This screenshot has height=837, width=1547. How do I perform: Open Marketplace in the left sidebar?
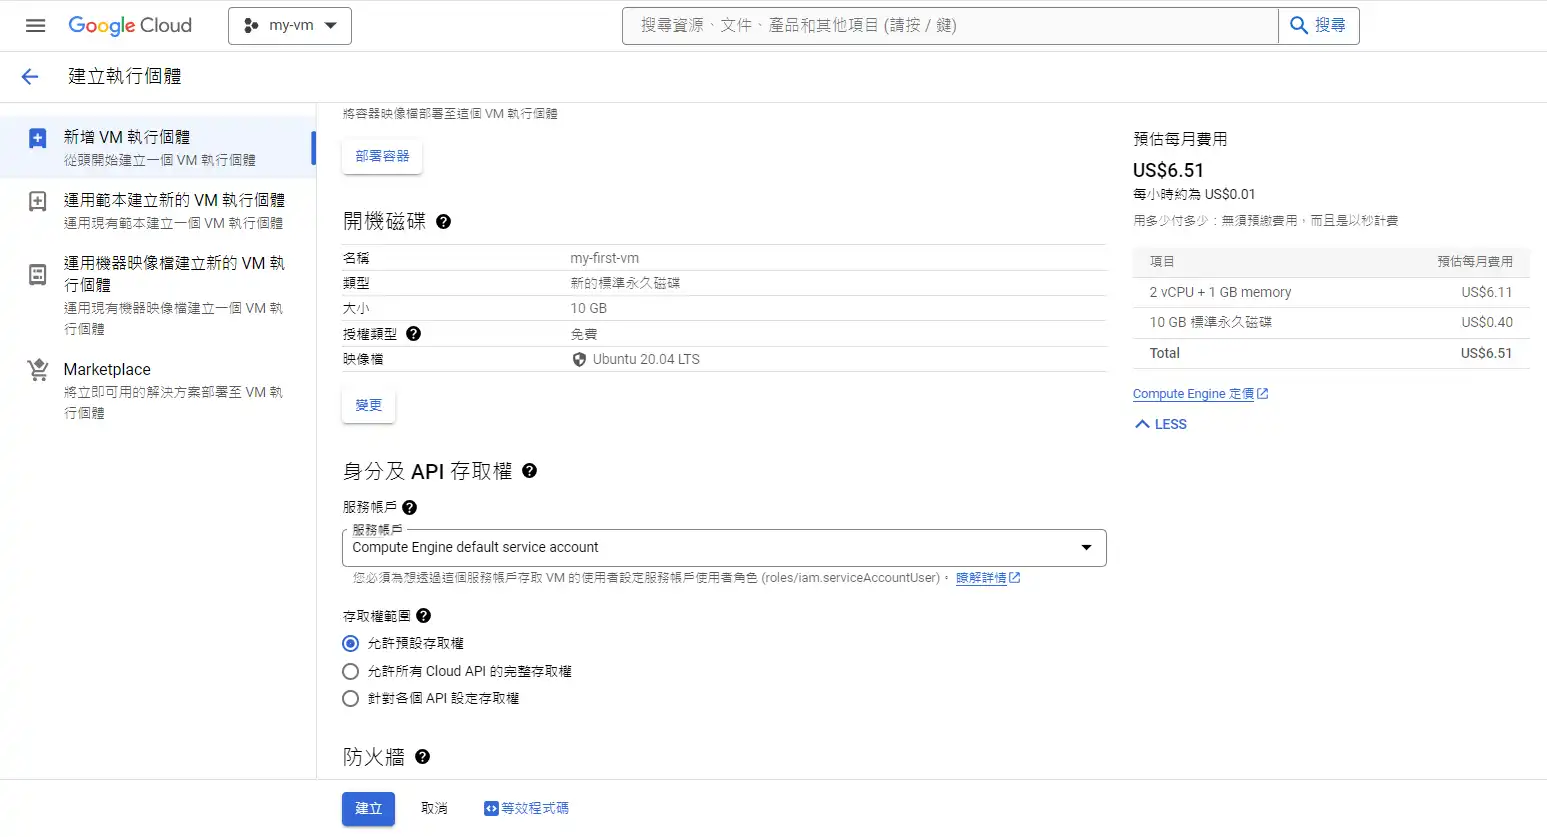click(x=107, y=370)
